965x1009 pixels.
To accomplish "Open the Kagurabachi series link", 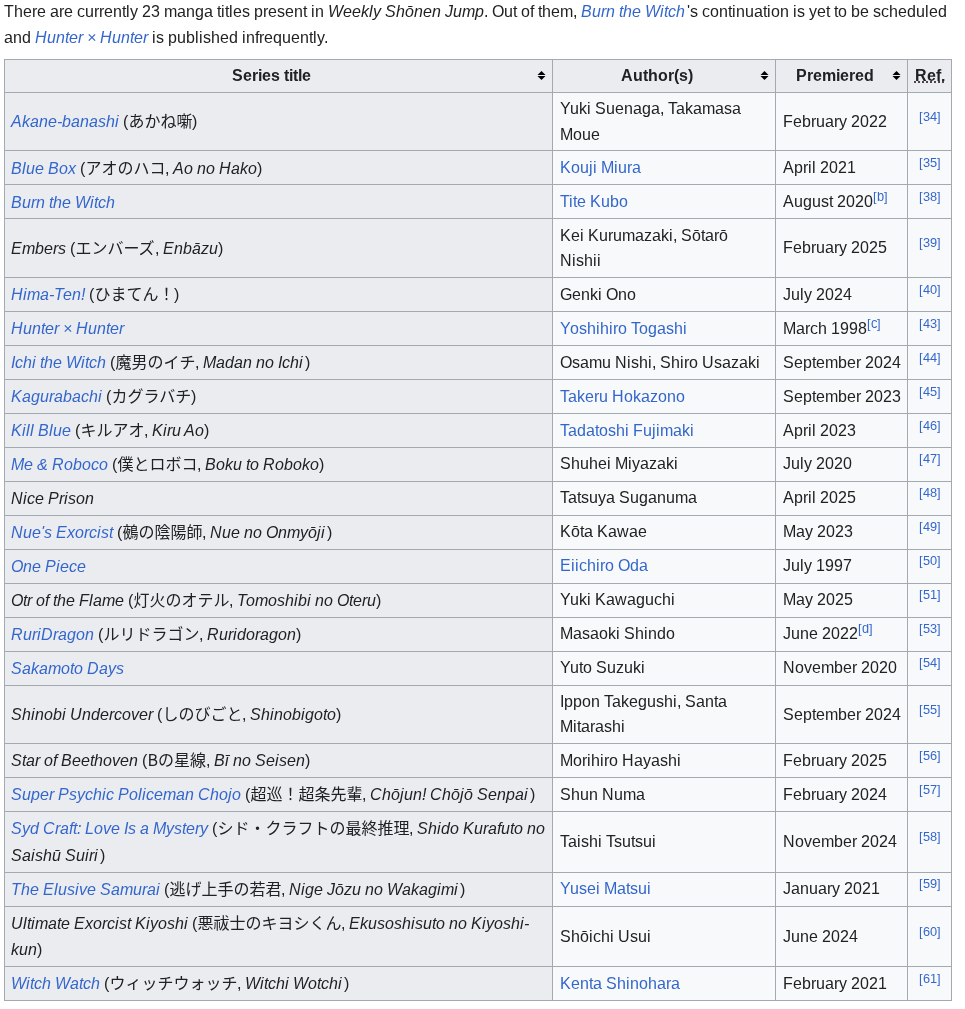I will coord(57,397).
